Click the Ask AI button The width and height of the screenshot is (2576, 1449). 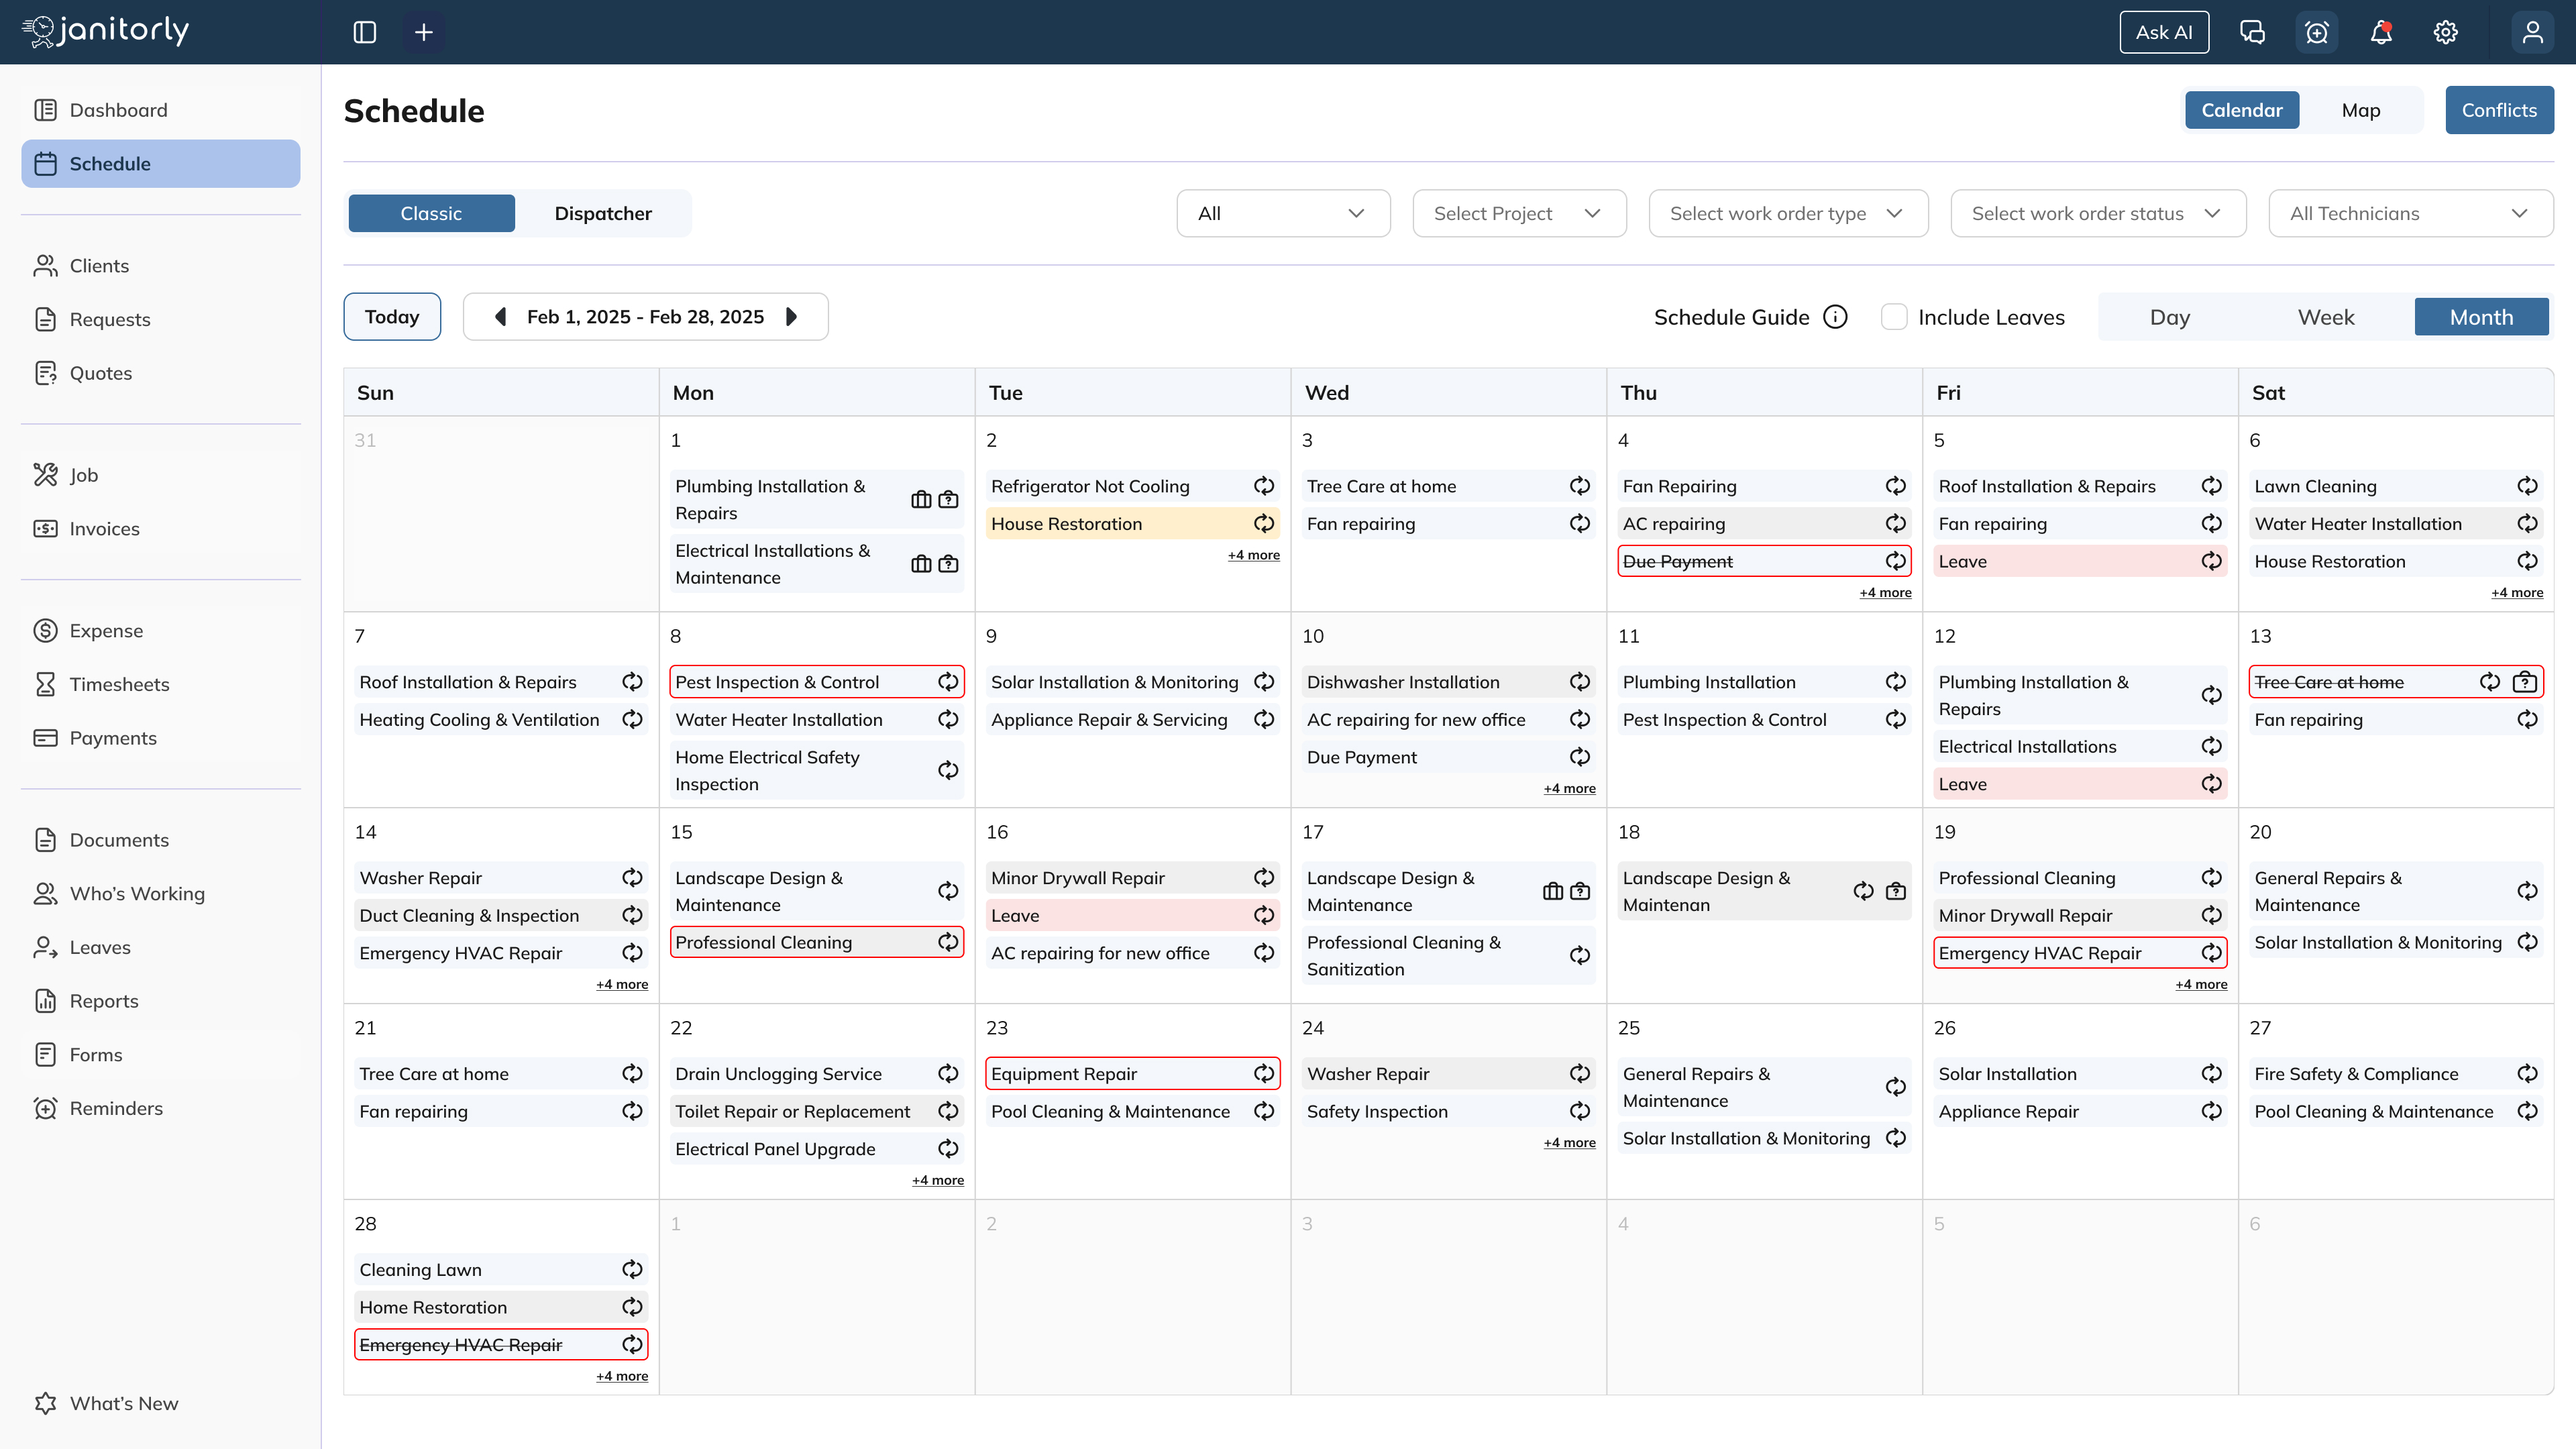(2164, 32)
